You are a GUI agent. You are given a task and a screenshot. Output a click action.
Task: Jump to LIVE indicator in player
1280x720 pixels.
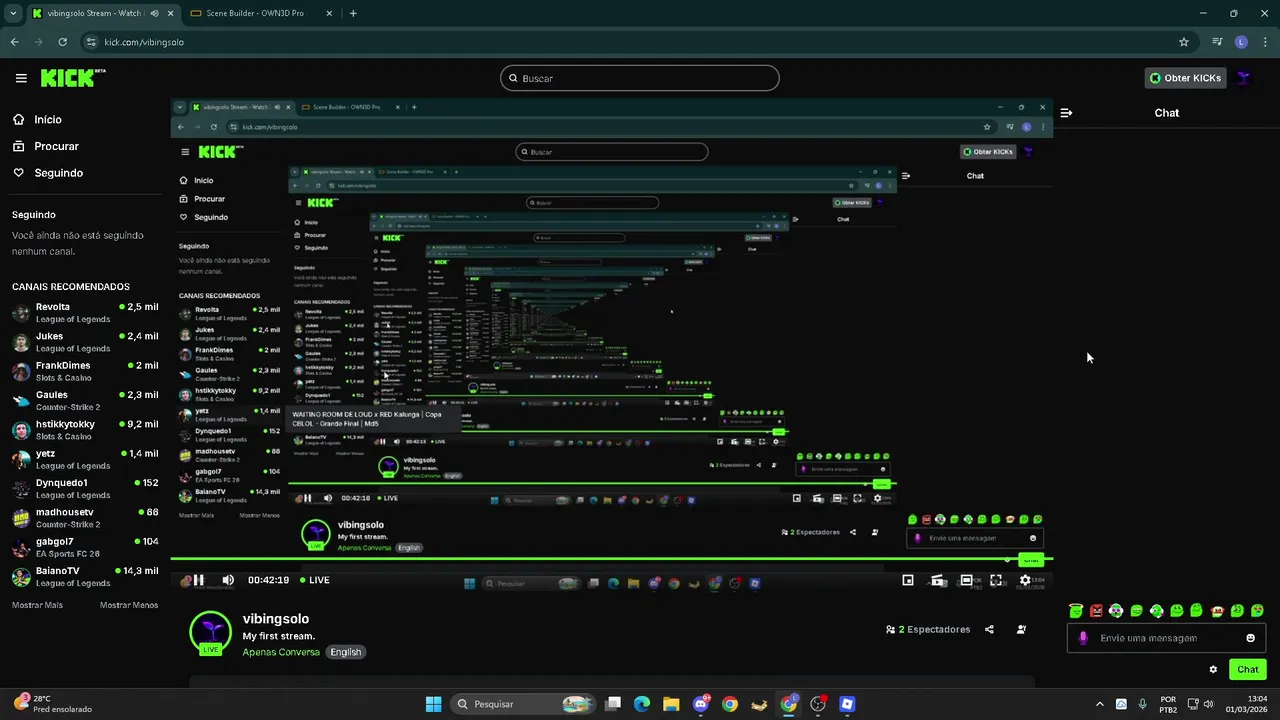(x=314, y=580)
